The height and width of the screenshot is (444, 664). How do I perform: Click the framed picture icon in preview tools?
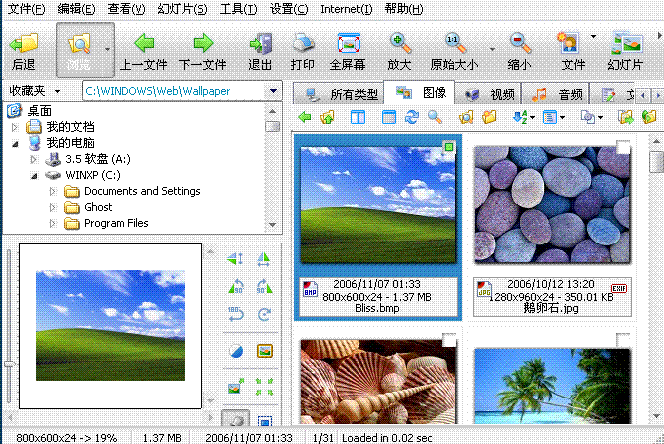(x=265, y=351)
